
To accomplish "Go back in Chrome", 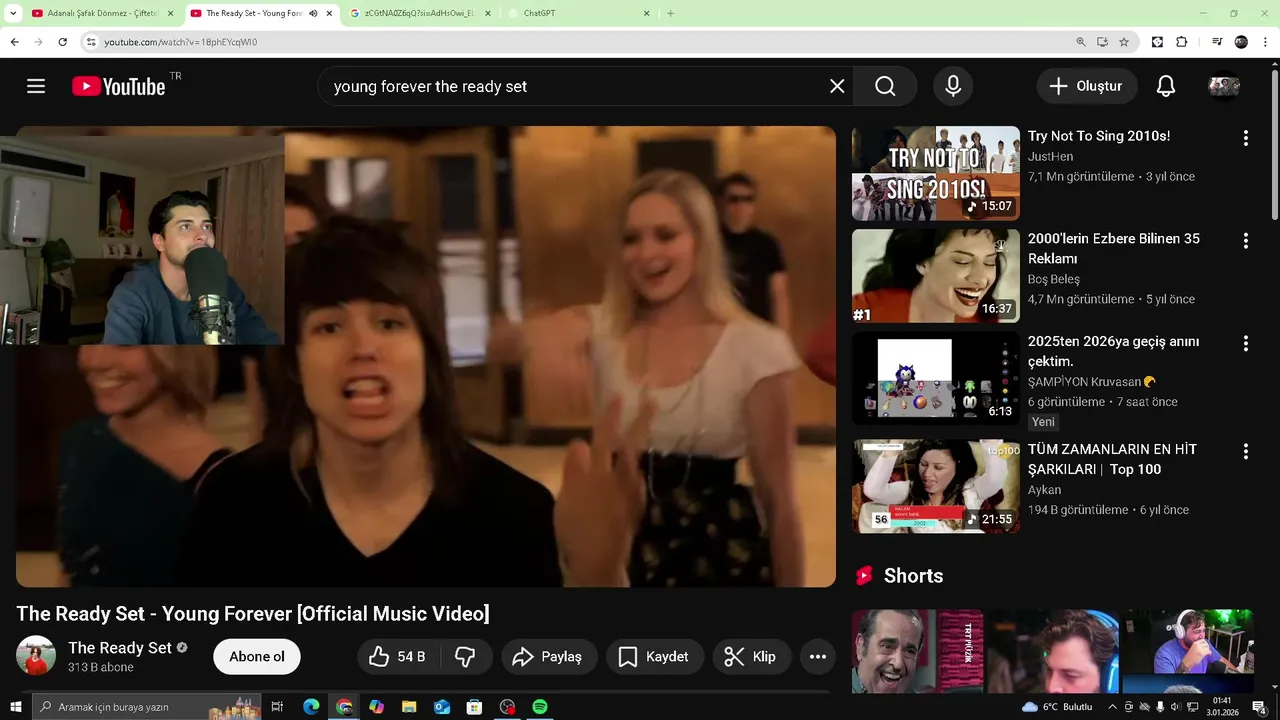I will pos(14,42).
